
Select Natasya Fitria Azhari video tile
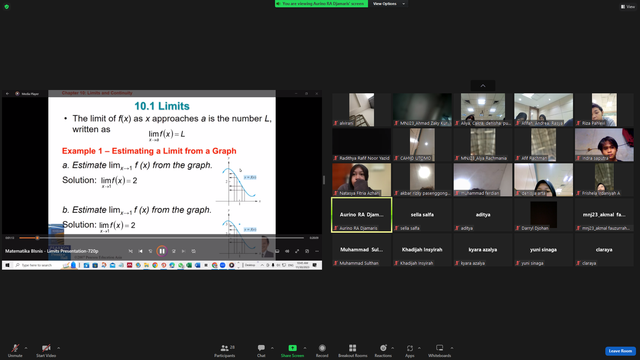[x=362, y=180]
